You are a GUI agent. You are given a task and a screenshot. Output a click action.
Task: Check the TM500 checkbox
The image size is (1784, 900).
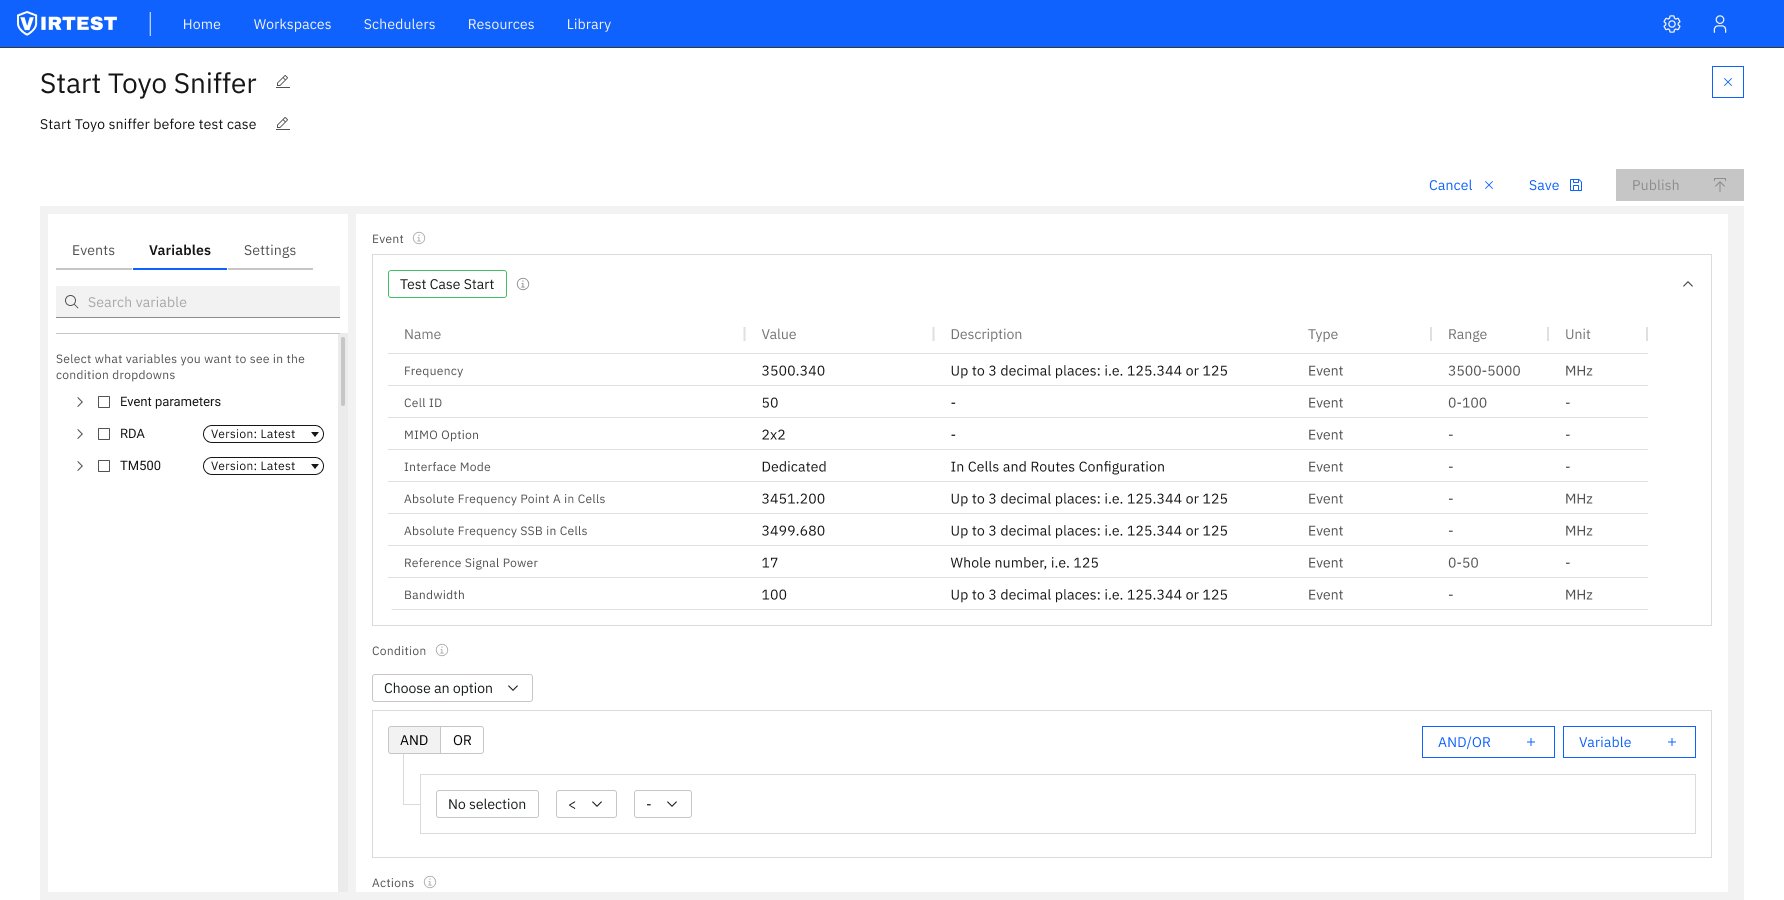104,465
